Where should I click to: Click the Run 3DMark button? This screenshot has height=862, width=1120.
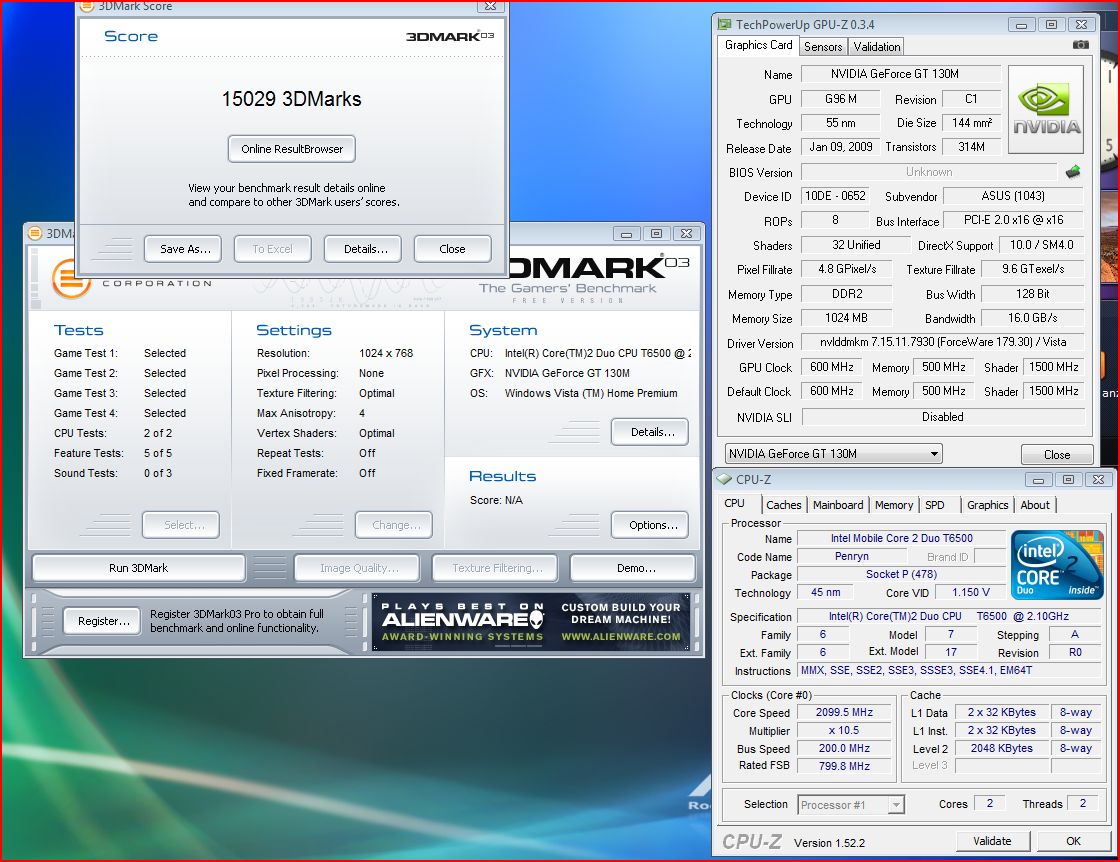coord(139,568)
